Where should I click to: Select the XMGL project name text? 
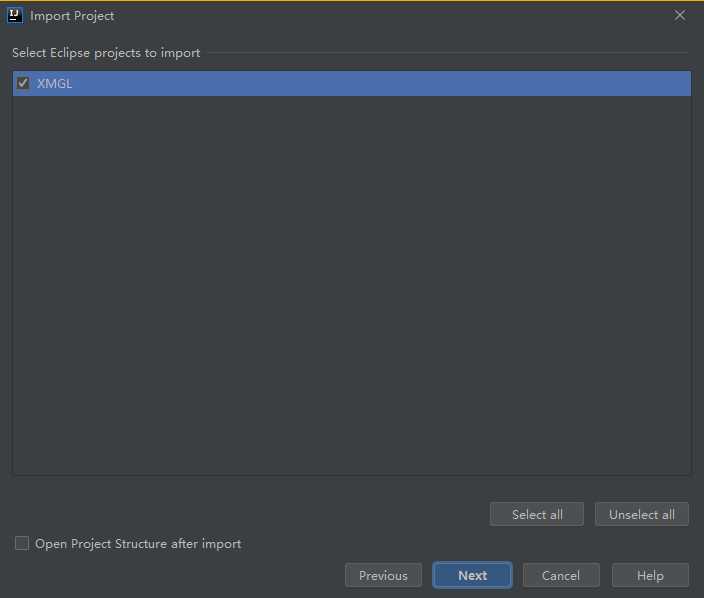tap(54, 84)
